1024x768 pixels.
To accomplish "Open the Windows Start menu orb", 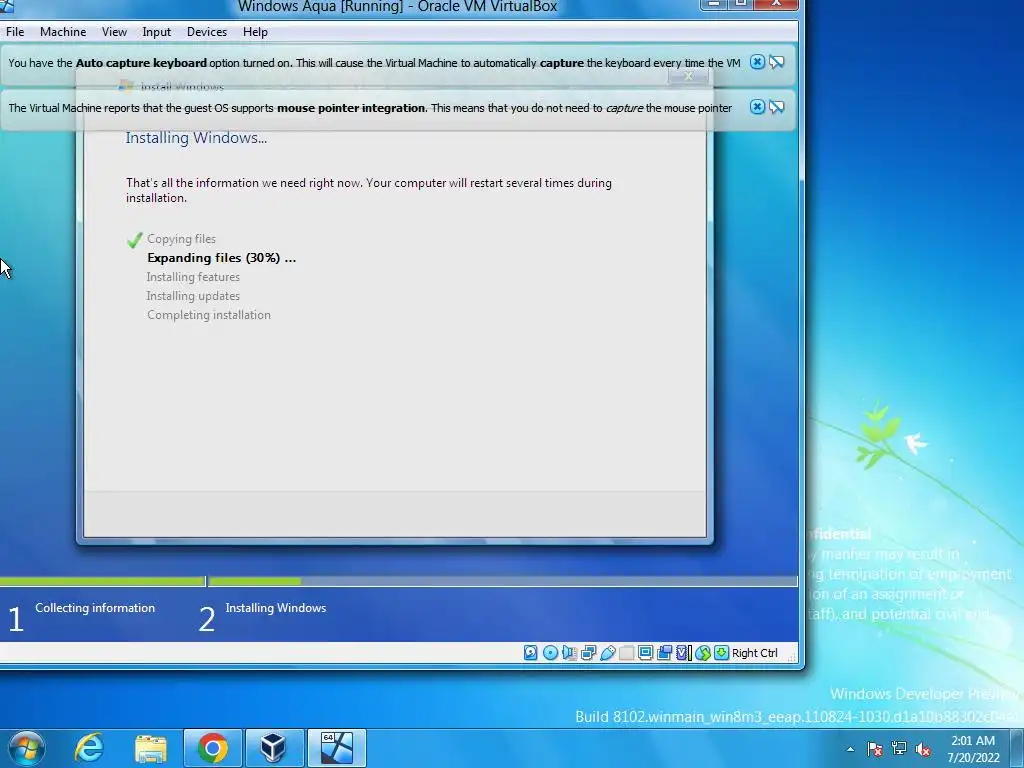I will (27, 748).
